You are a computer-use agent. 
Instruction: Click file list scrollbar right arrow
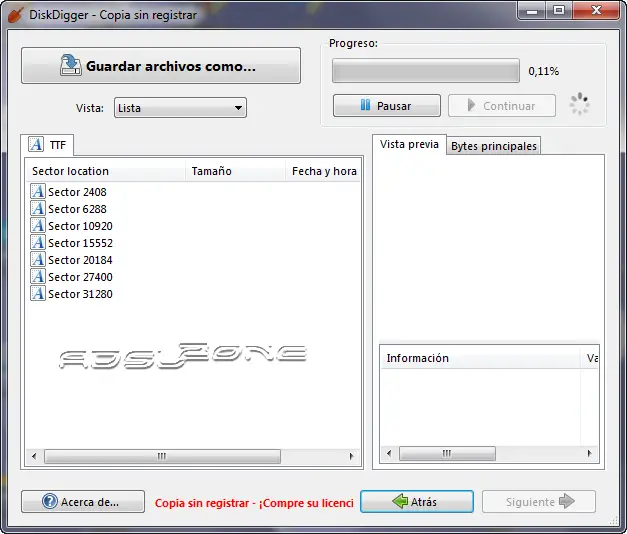[351, 456]
